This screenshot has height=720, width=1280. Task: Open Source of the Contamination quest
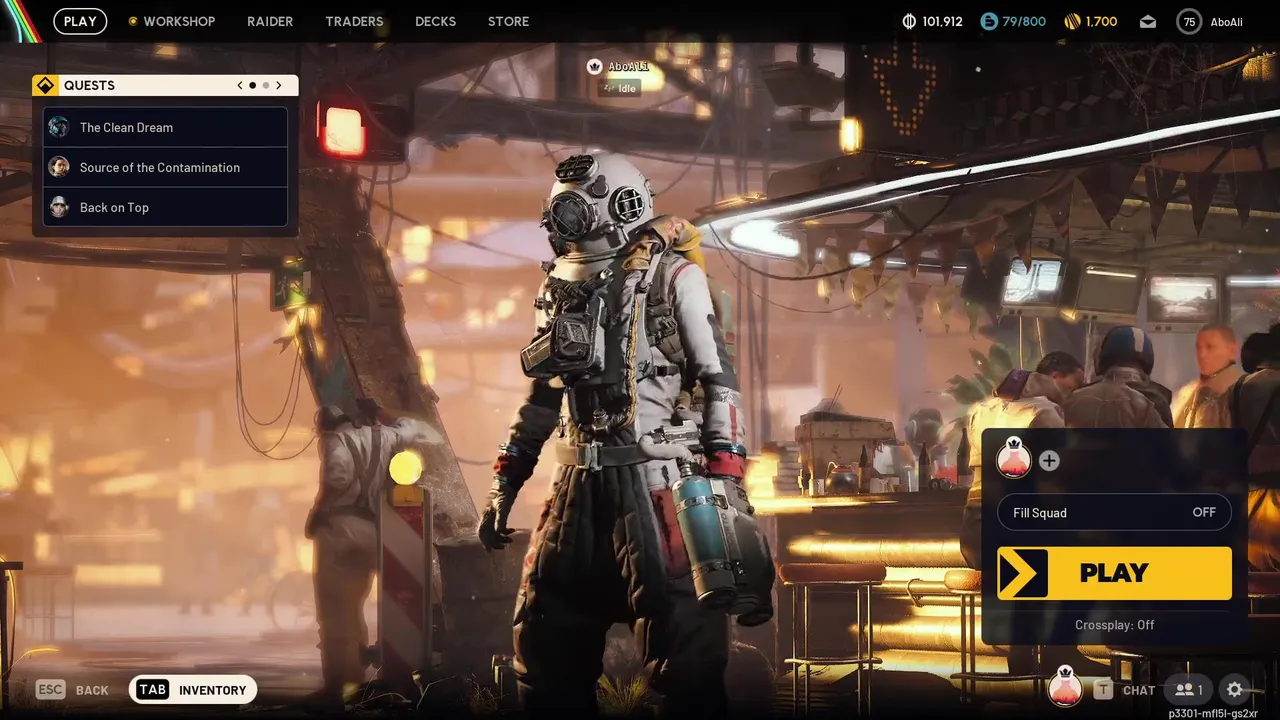click(x=166, y=167)
